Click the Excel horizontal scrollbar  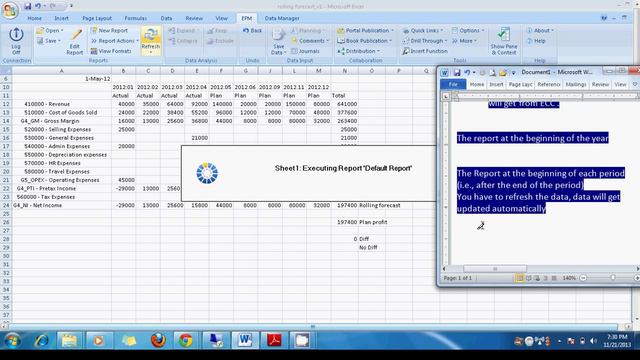click(314, 327)
